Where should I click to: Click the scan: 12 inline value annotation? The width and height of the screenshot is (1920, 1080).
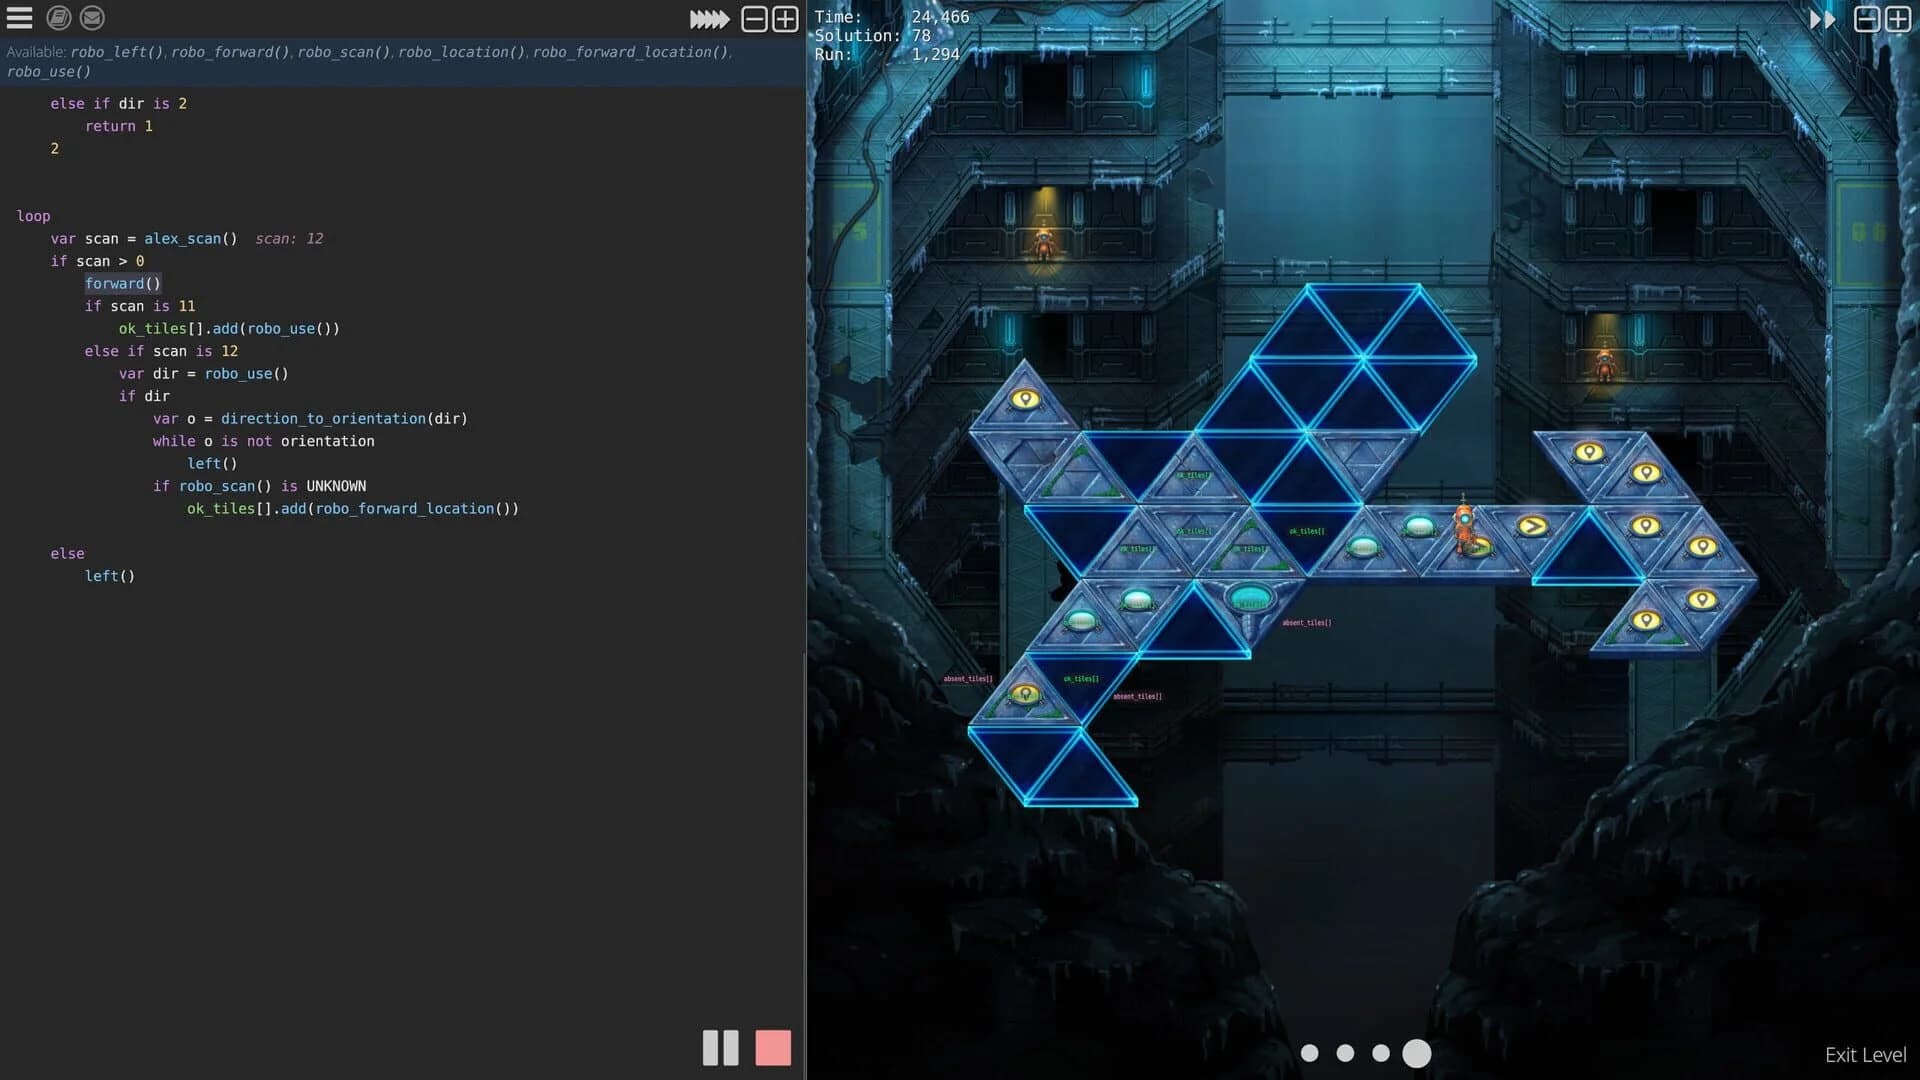click(290, 238)
